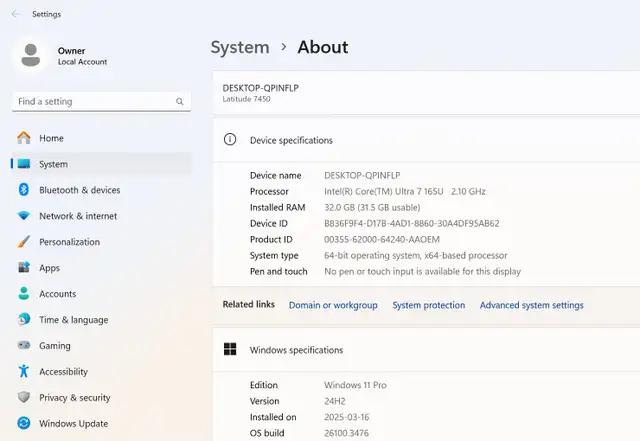Click the Settings window title

(47, 14)
